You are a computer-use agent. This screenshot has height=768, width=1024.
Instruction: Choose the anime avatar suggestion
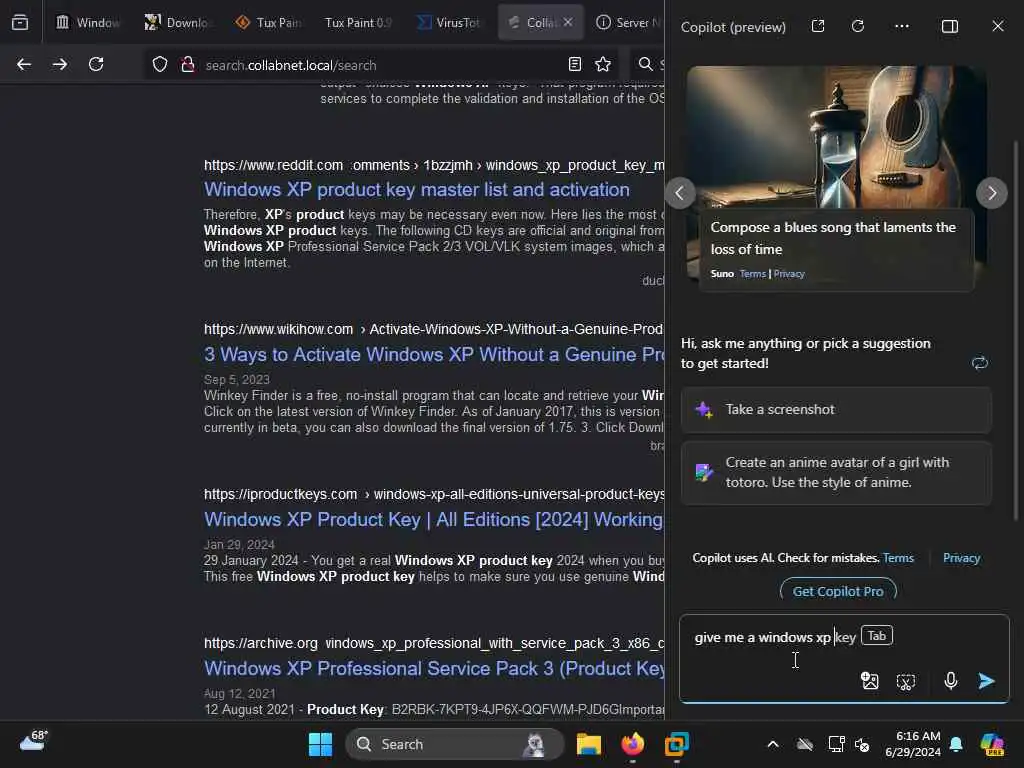pyautogui.click(x=836, y=472)
